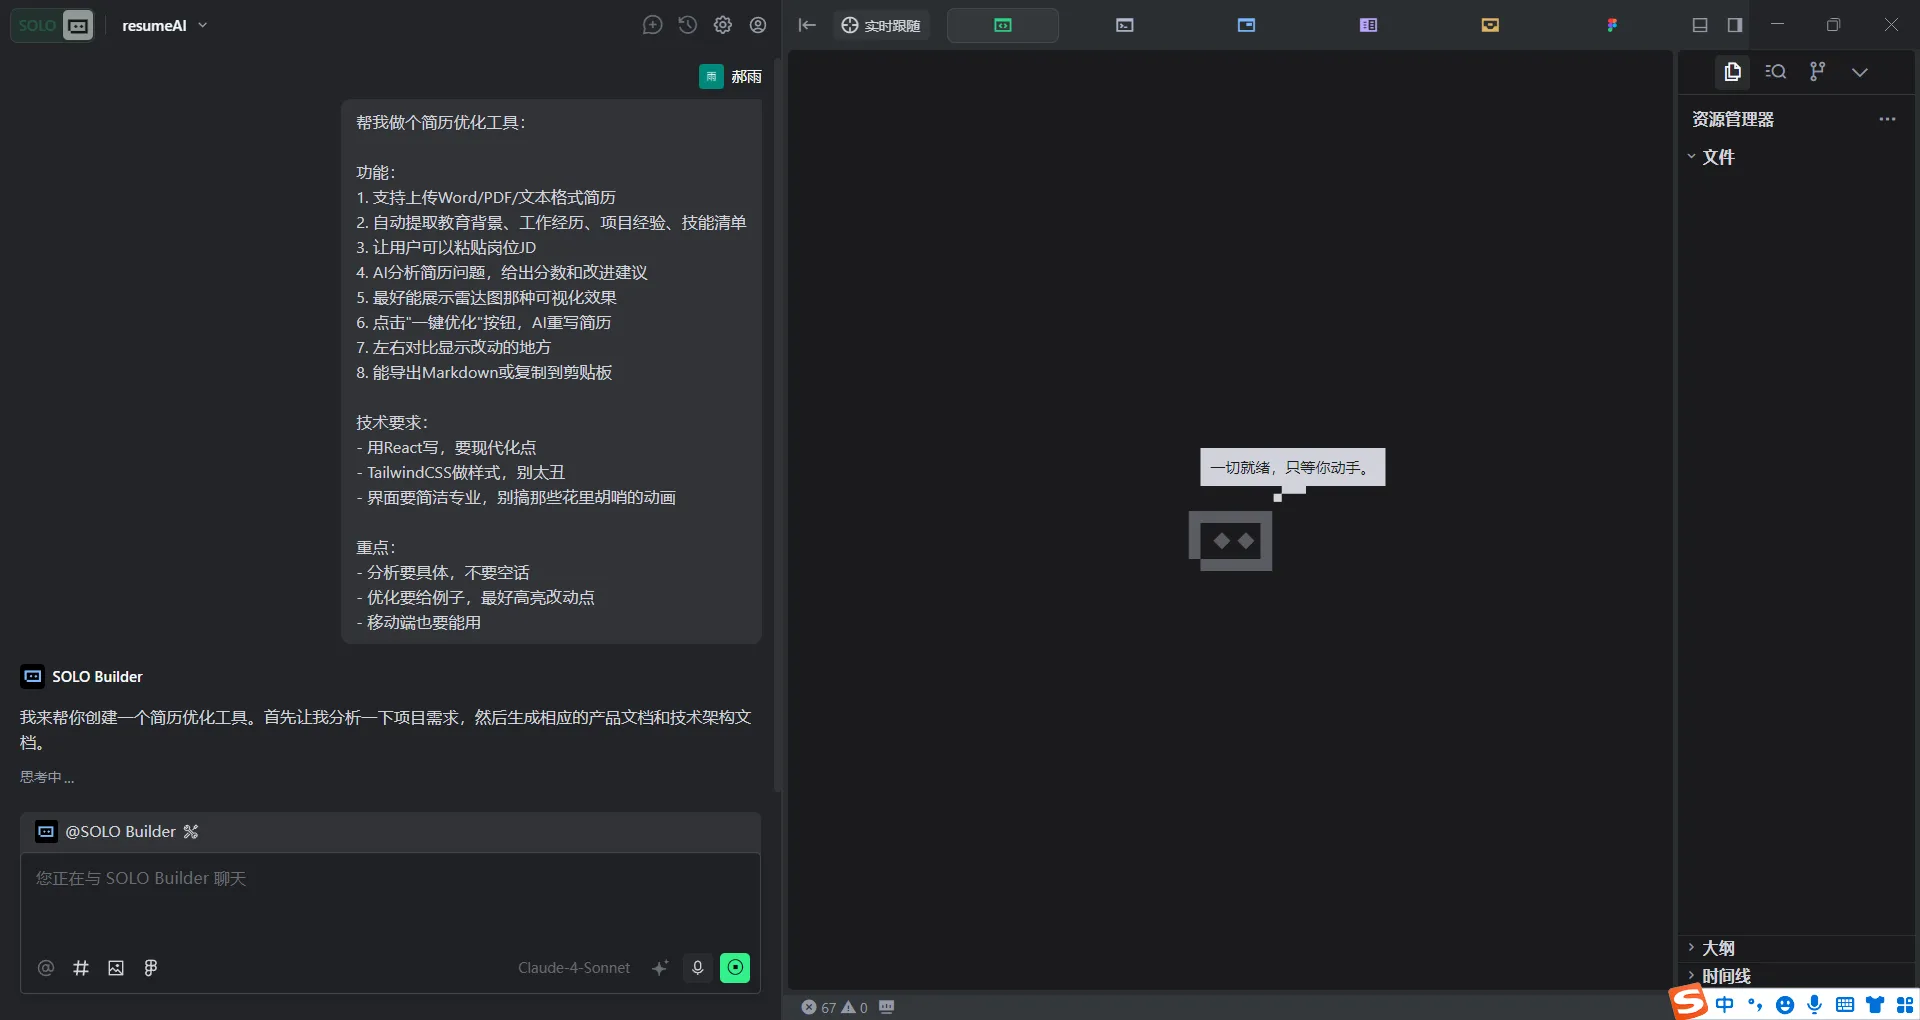The width and height of the screenshot is (1920, 1020).
Task: Click the 实时跟随 button
Action: pos(881,25)
